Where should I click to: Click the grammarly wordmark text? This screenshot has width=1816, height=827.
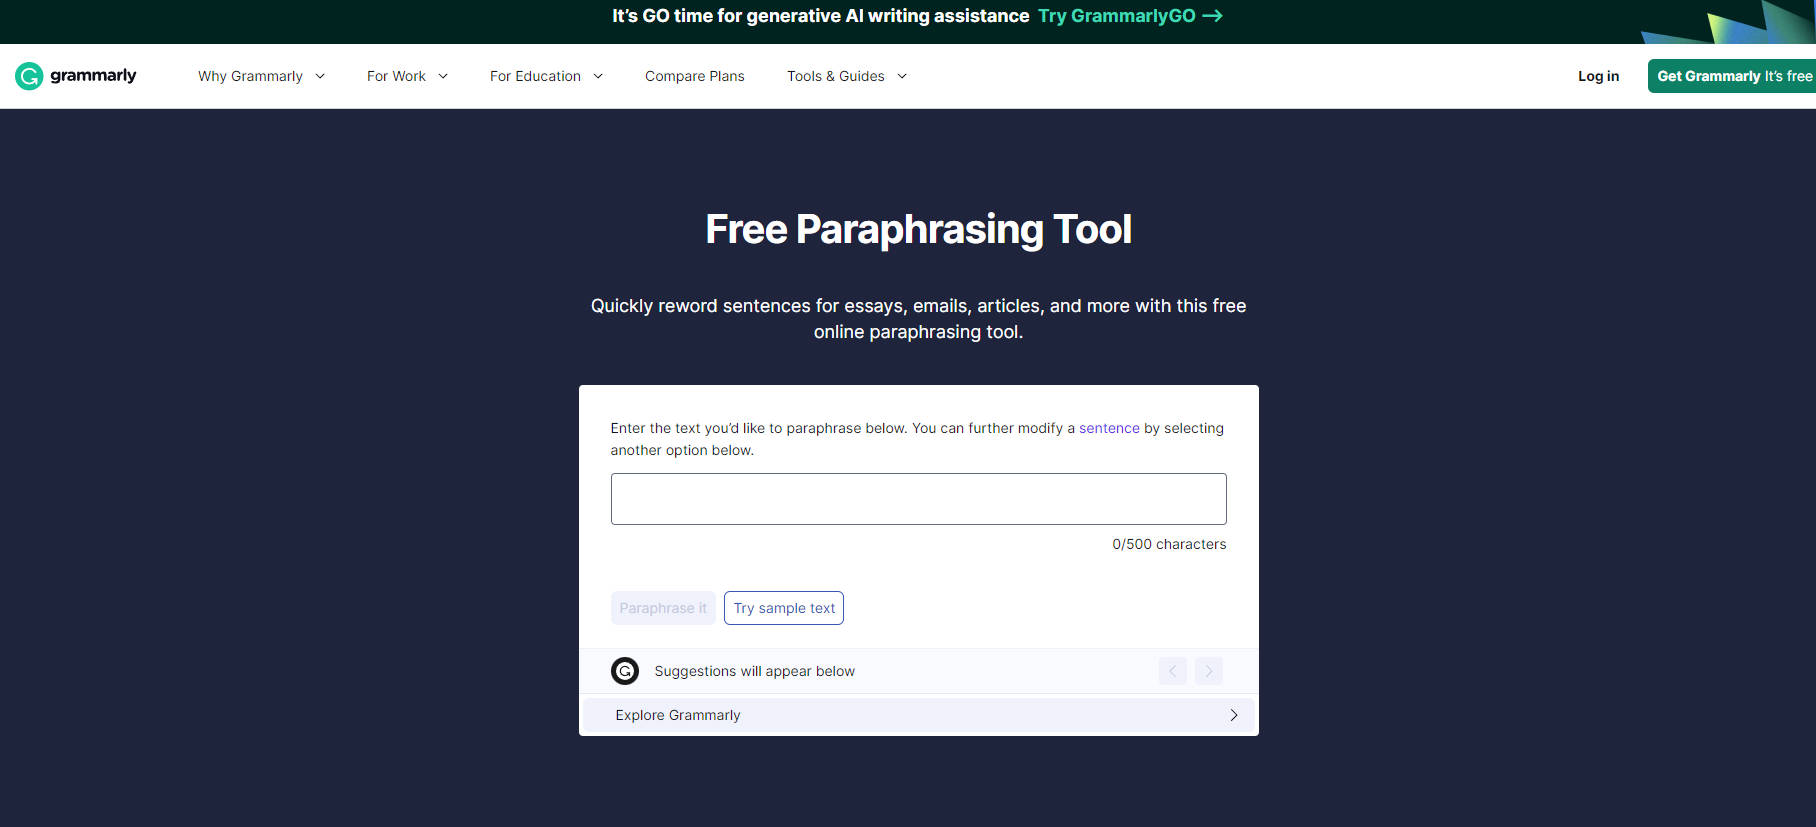[x=93, y=76]
